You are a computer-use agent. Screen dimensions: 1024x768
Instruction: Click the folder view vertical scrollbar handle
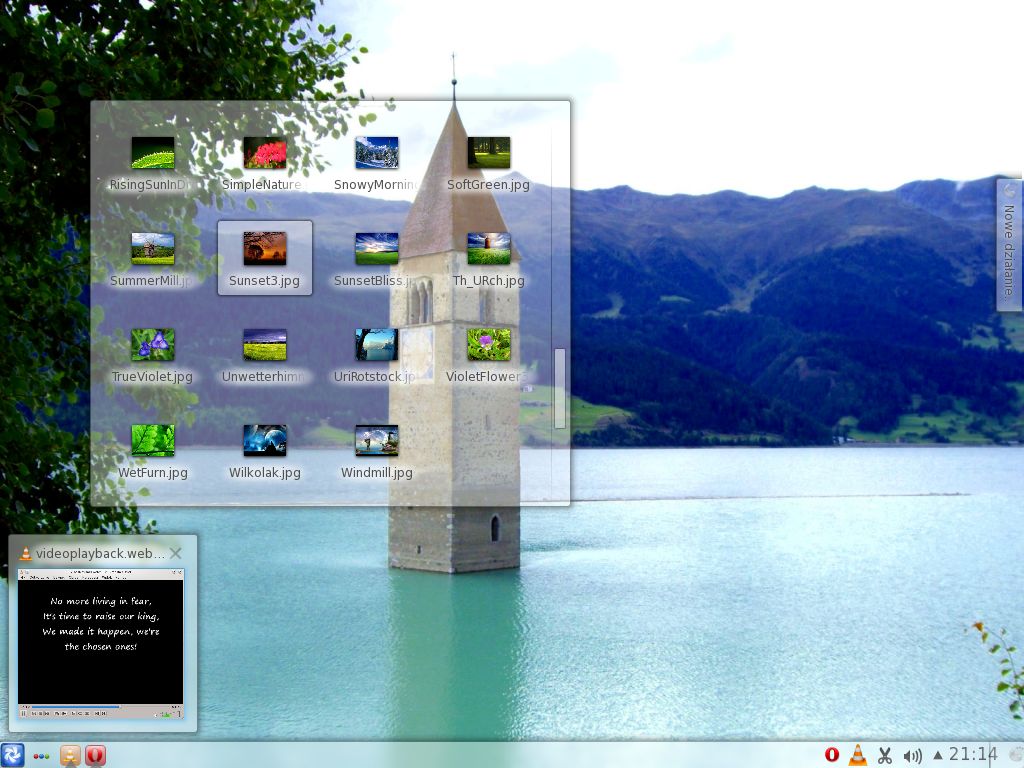click(x=560, y=389)
